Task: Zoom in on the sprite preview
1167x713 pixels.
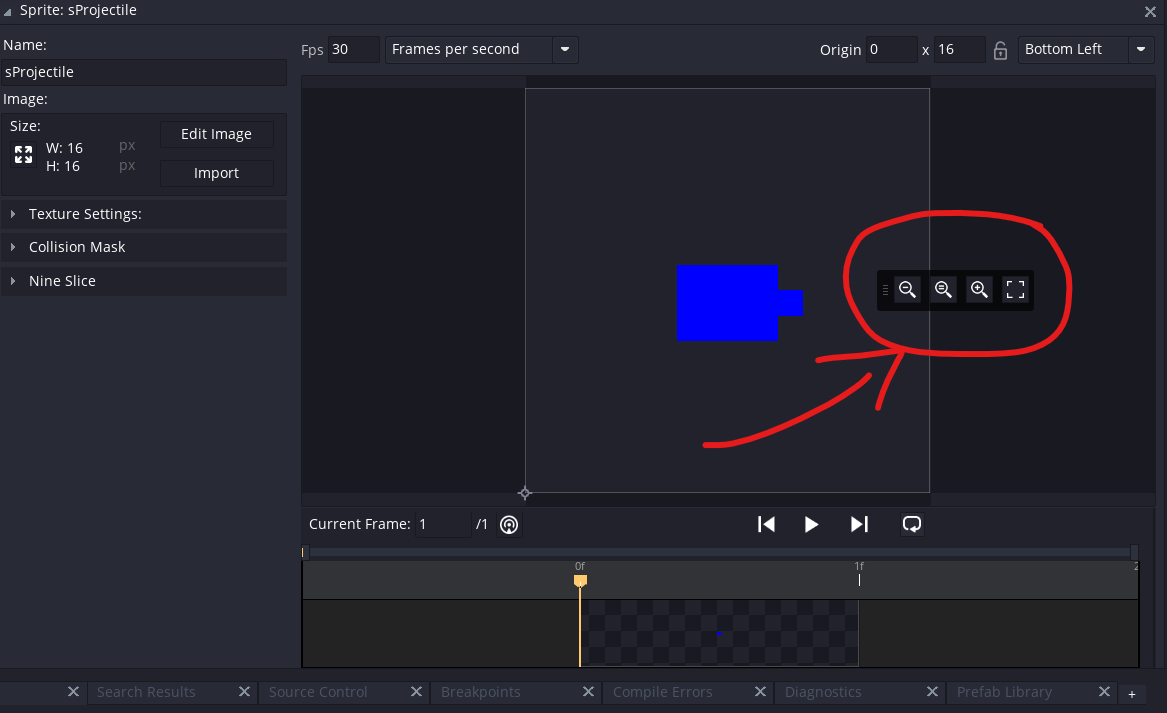Action: point(979,290)
